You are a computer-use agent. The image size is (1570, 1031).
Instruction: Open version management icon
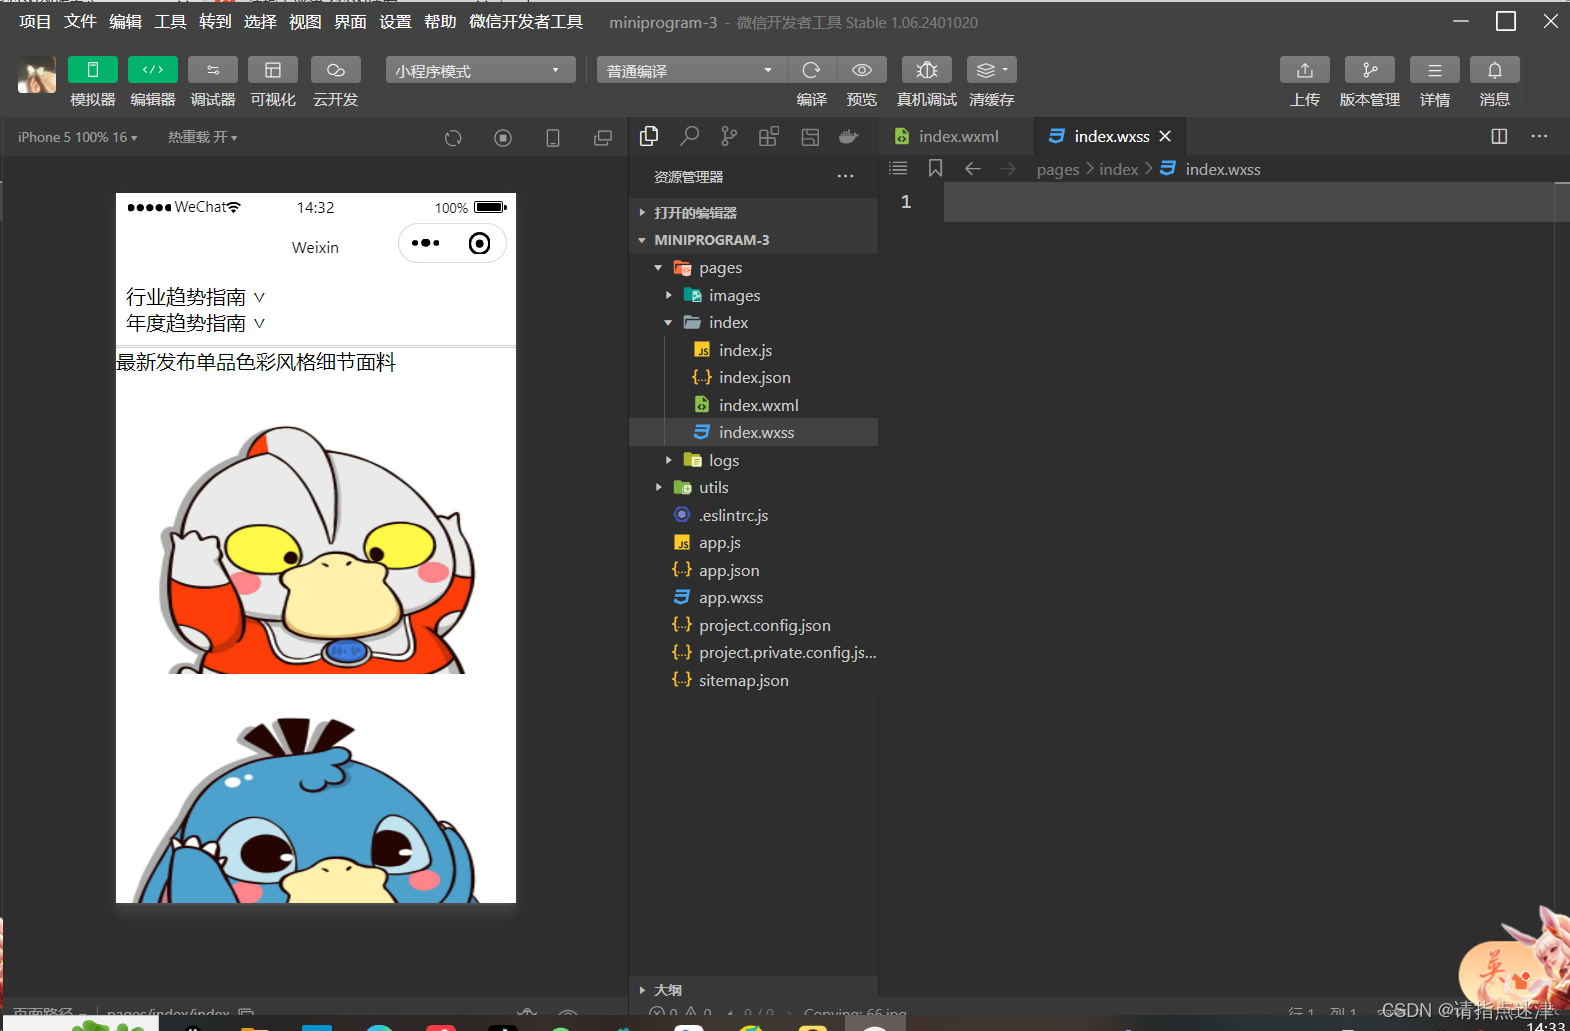(1370, 70)
